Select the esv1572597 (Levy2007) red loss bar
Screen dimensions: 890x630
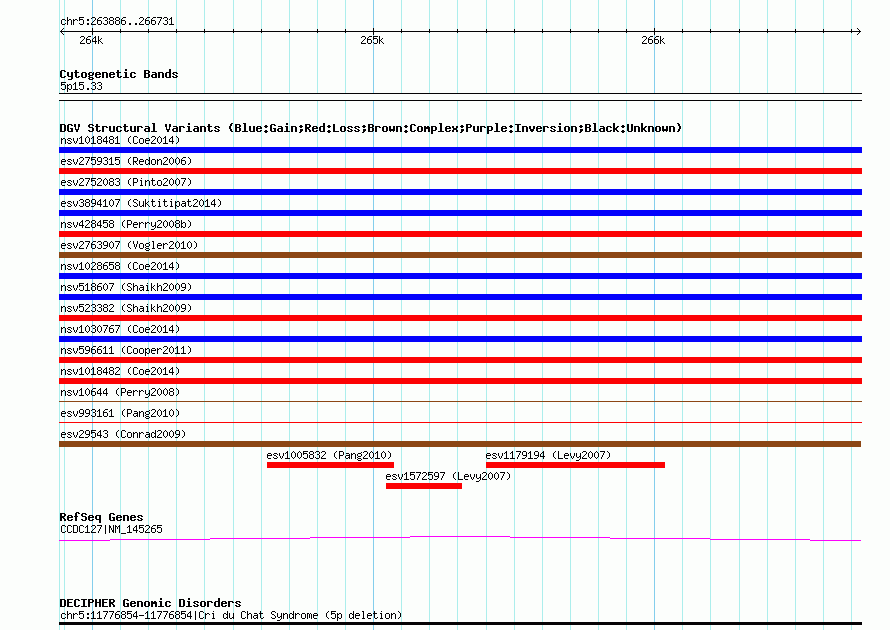423,486
